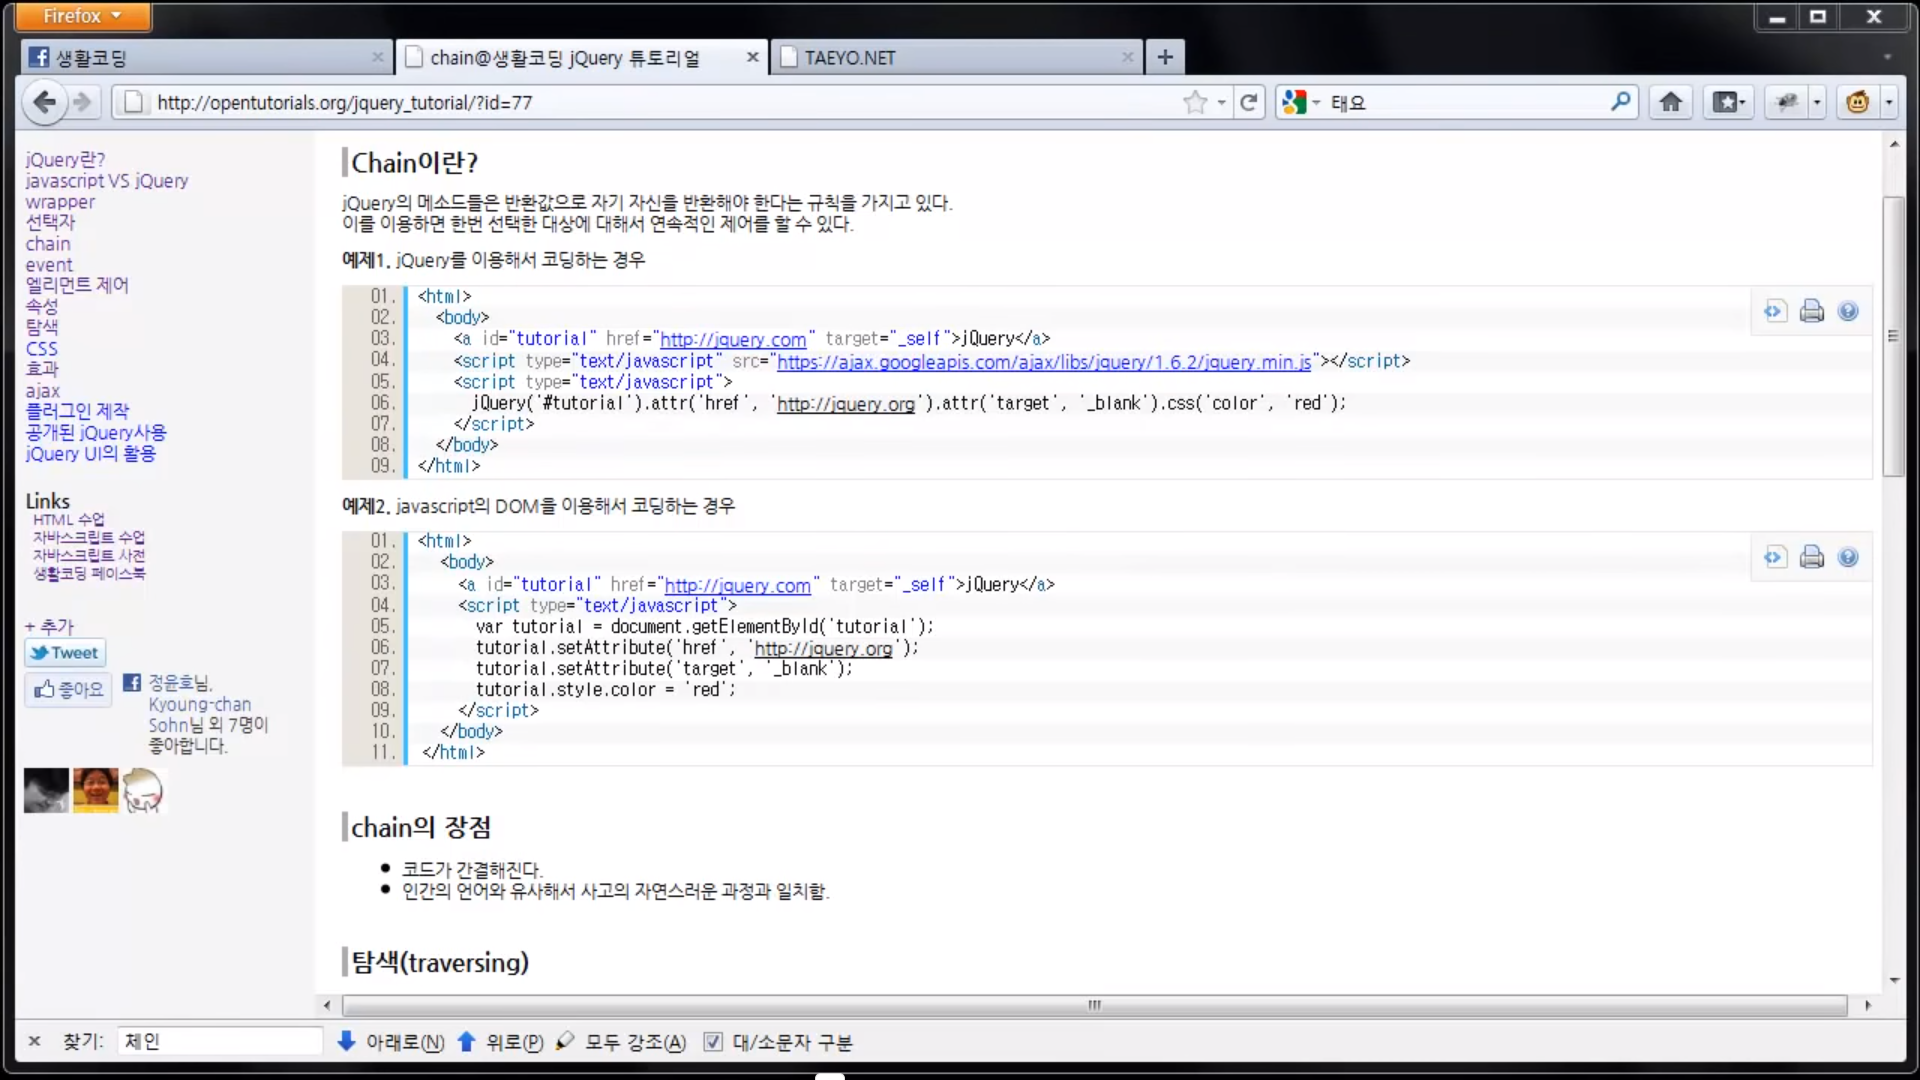1920x1080 pixels.
Task: Click print icon in first code block
Action: 1811,311
